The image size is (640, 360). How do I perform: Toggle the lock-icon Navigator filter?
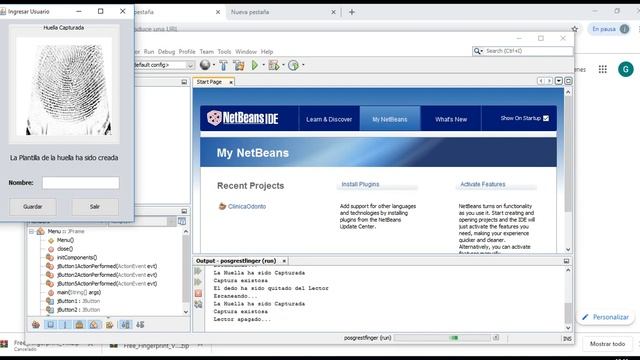coord(80,325)
